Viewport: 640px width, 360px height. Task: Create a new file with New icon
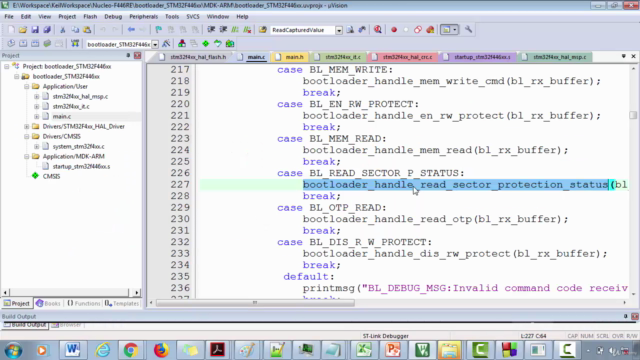coord(11,30)
